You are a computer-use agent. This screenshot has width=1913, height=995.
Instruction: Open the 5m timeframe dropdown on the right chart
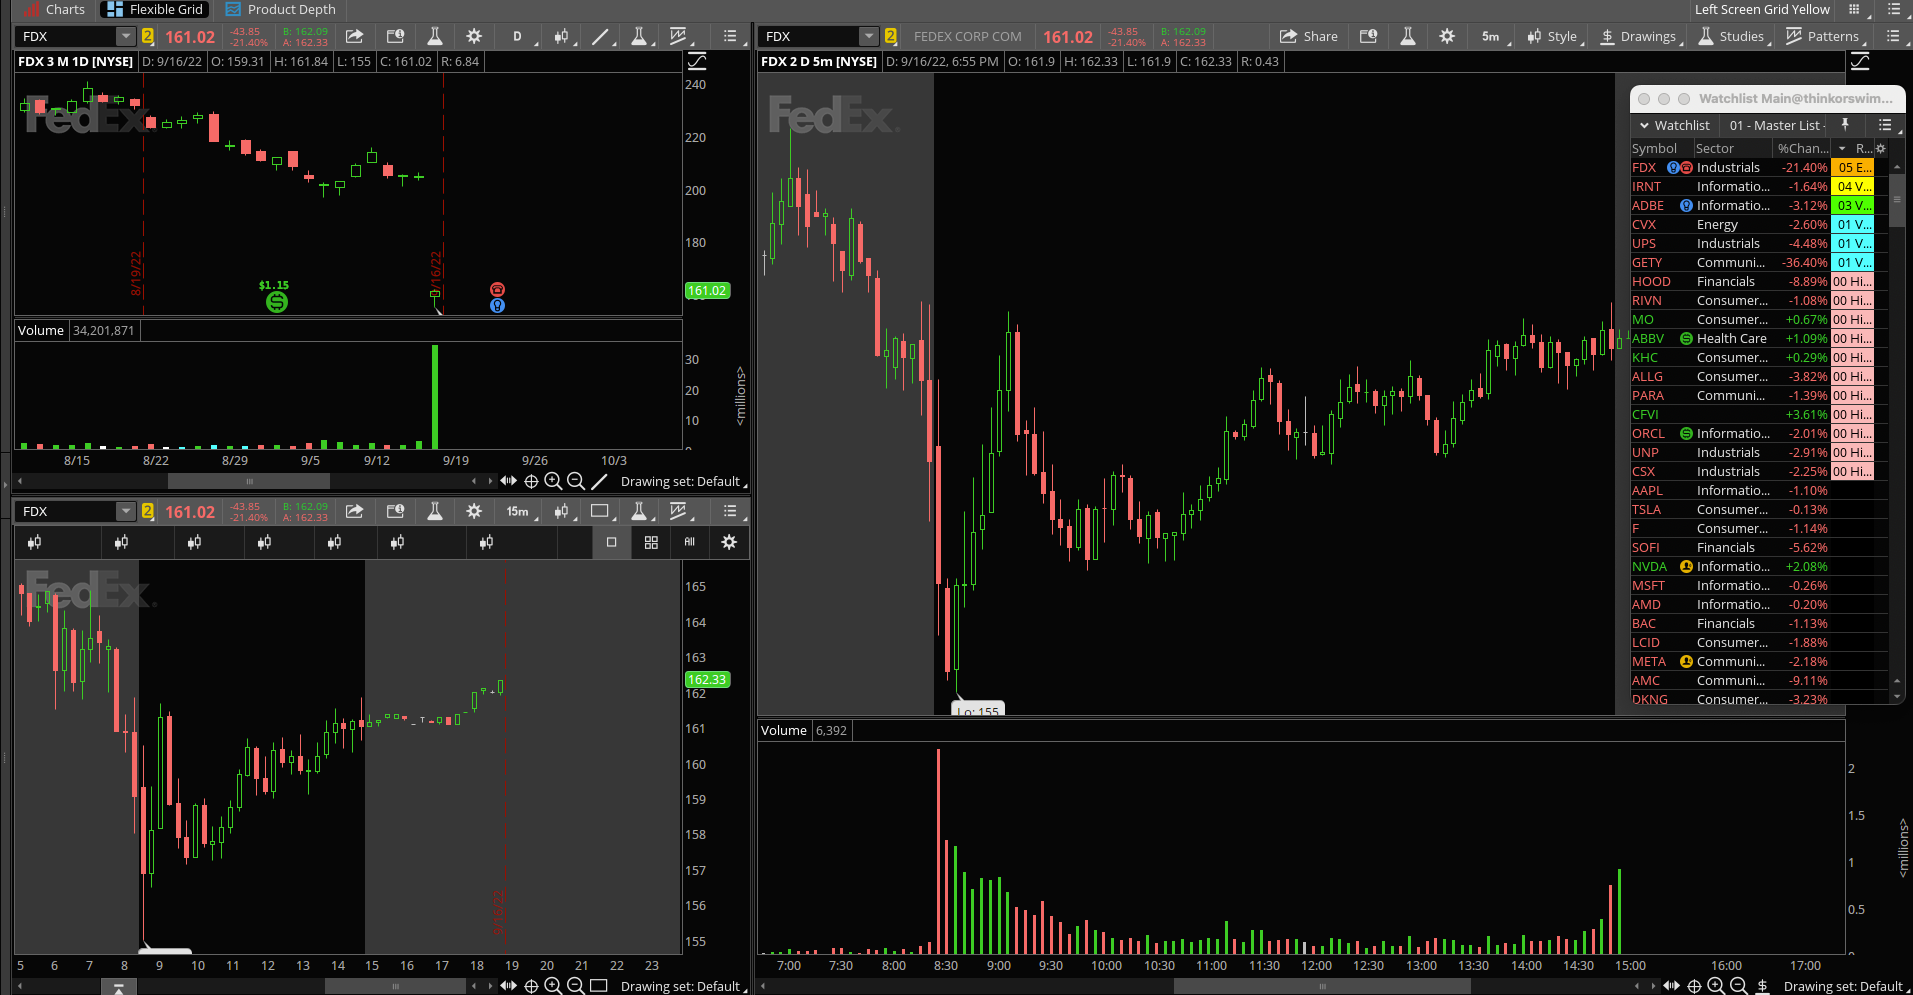1490,36
